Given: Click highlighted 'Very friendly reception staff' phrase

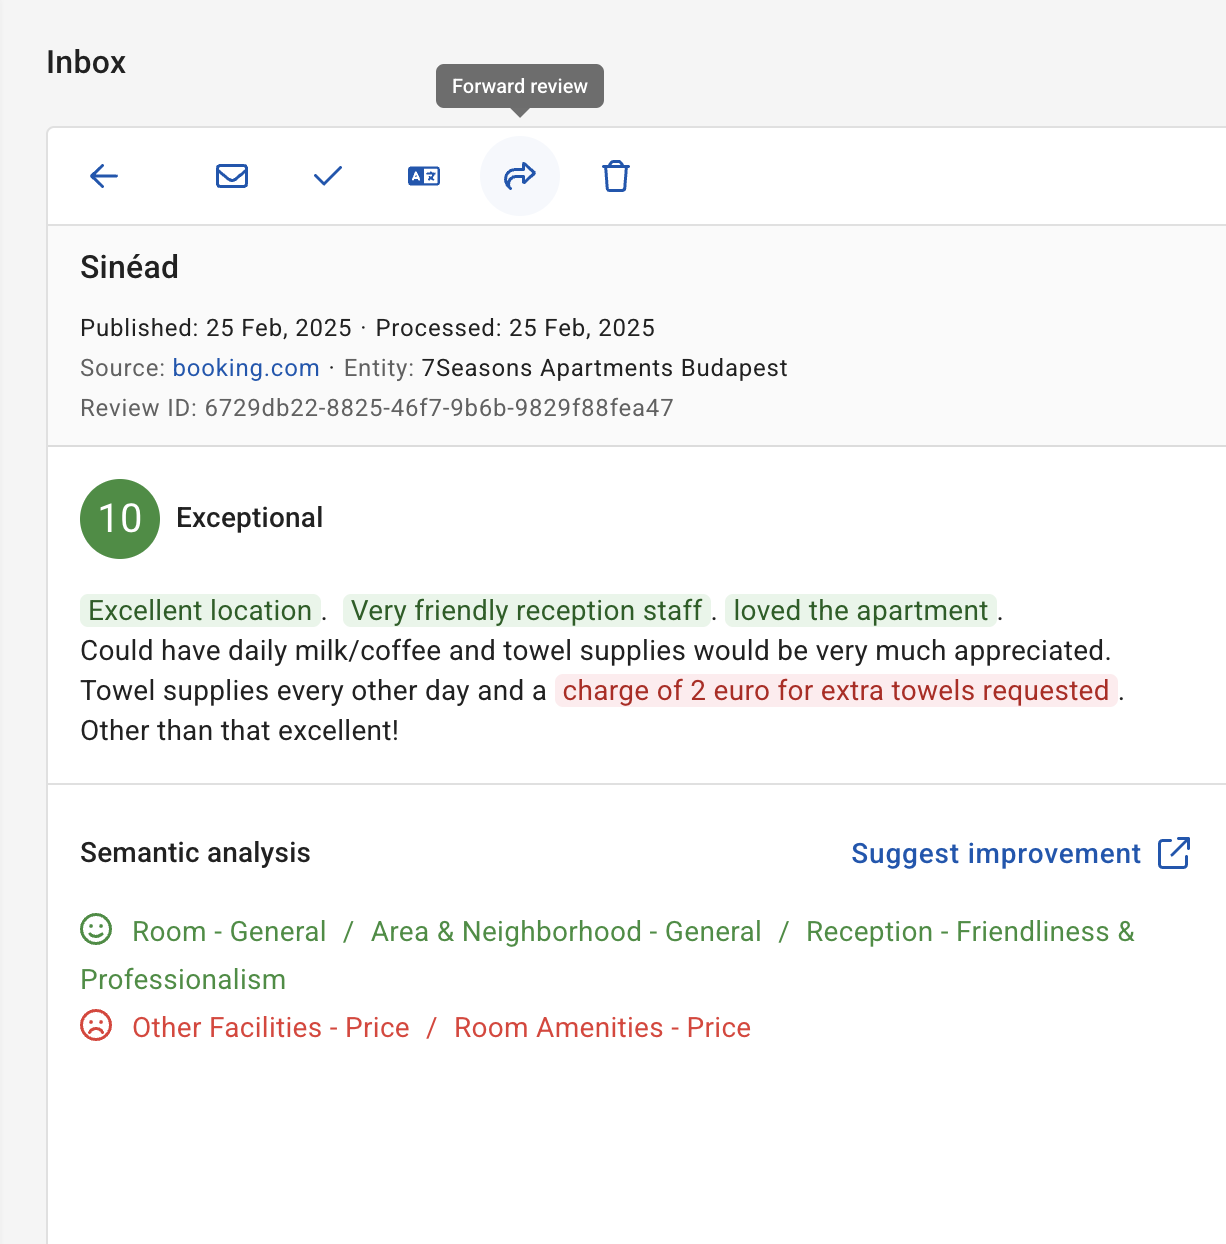Looking at the screenshot, I should click(527, 610).
